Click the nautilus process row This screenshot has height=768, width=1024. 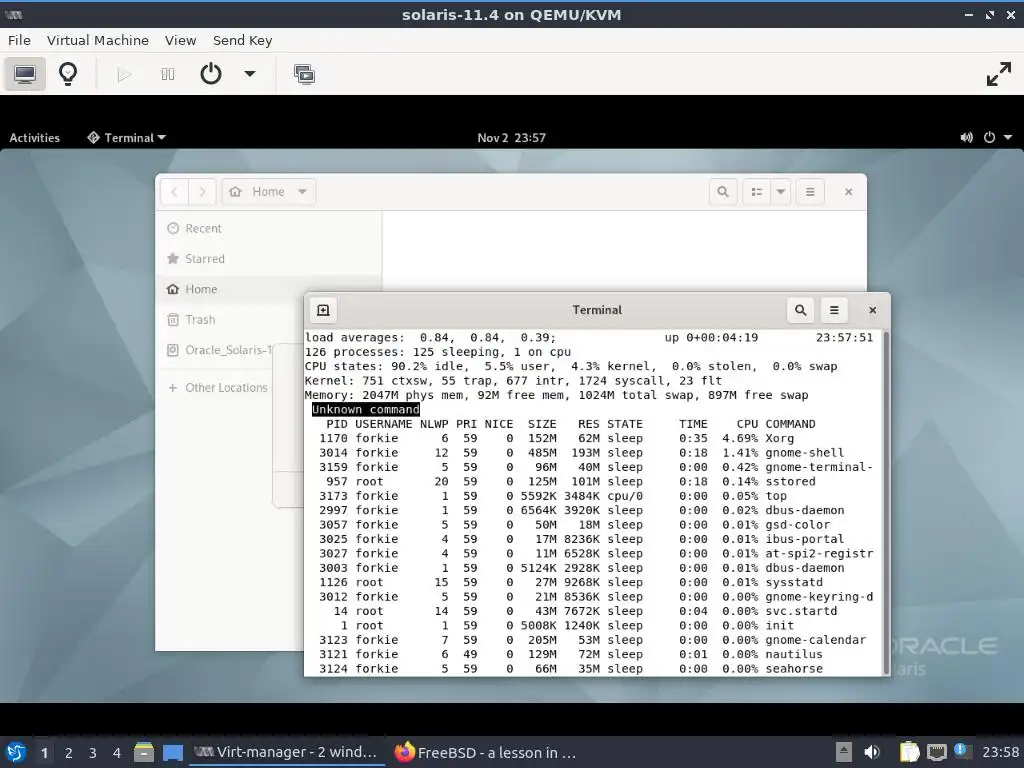pos(588,654)
